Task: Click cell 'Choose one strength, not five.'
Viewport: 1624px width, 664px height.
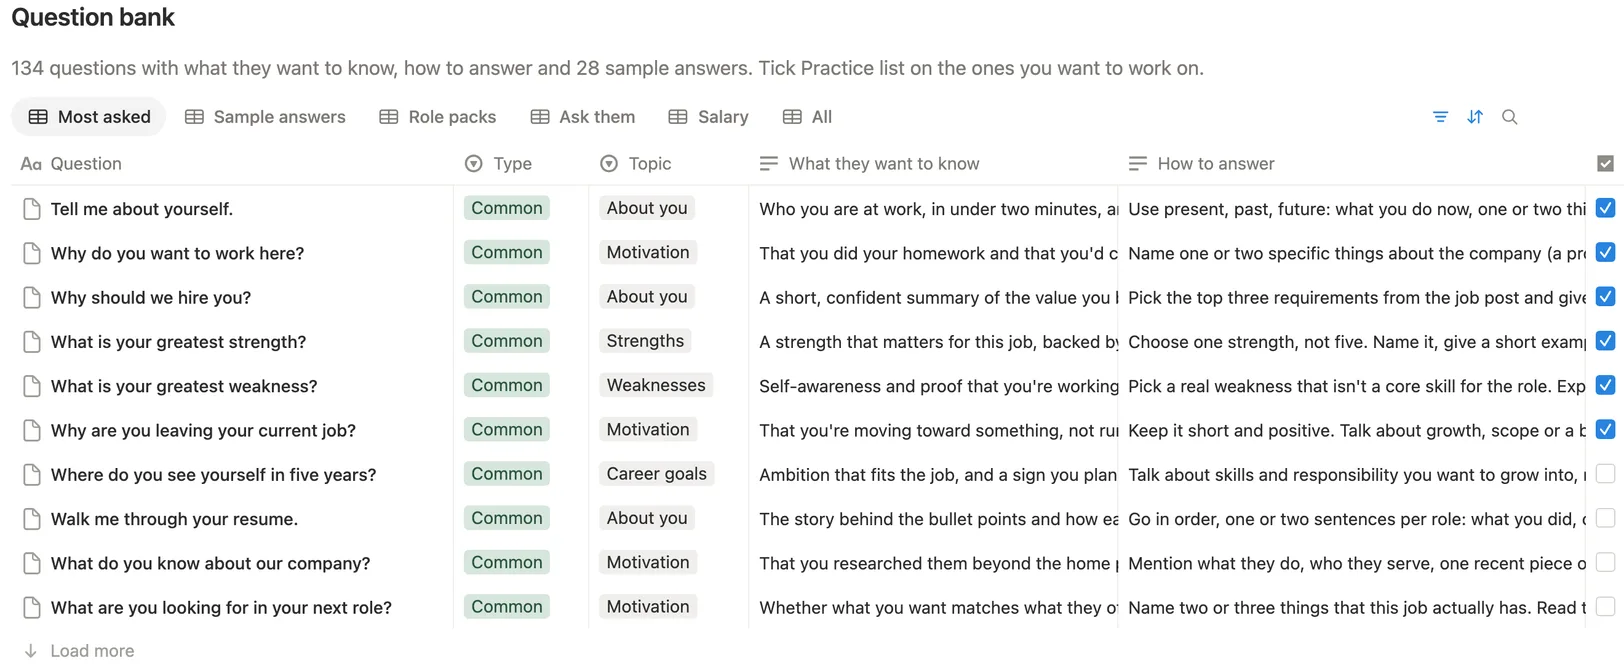Action: pyautogui.click(x=1353, y=342)
